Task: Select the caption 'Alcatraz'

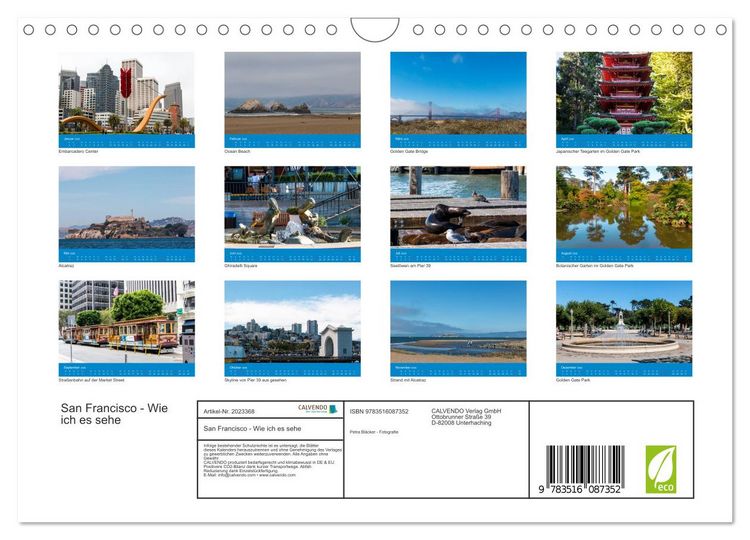Action: pyautogui.click(x=66, y=265)
